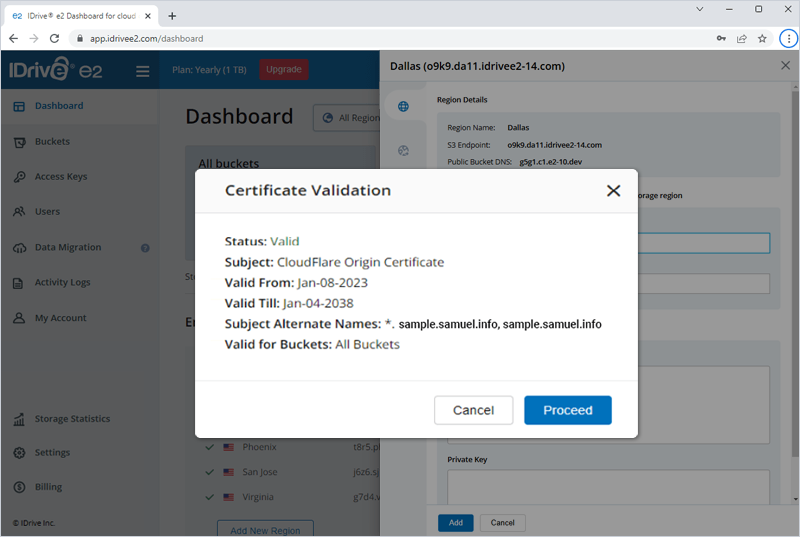Click the Settings gear icon
The height and width of the screenshot is (537, 800).
19,453
